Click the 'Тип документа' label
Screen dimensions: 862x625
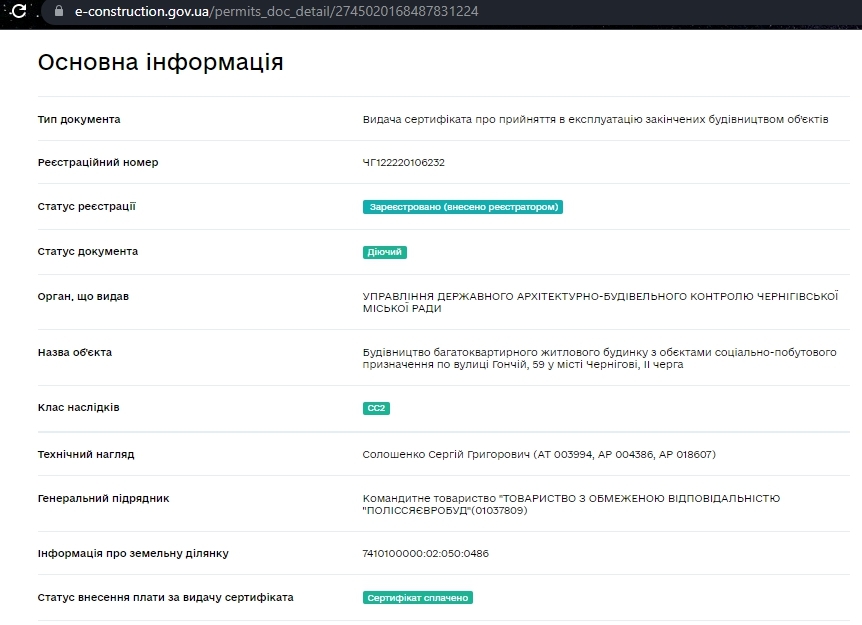tap(79, 119)
